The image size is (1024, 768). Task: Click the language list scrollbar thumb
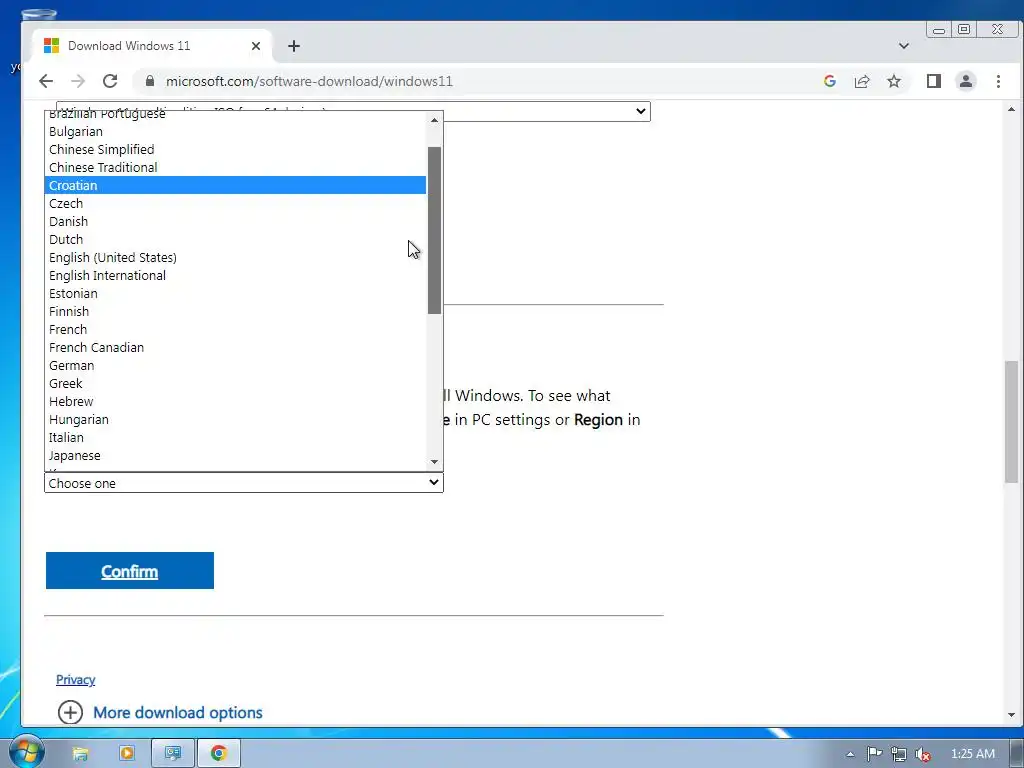pyautogui.click(x=434, y=230)
